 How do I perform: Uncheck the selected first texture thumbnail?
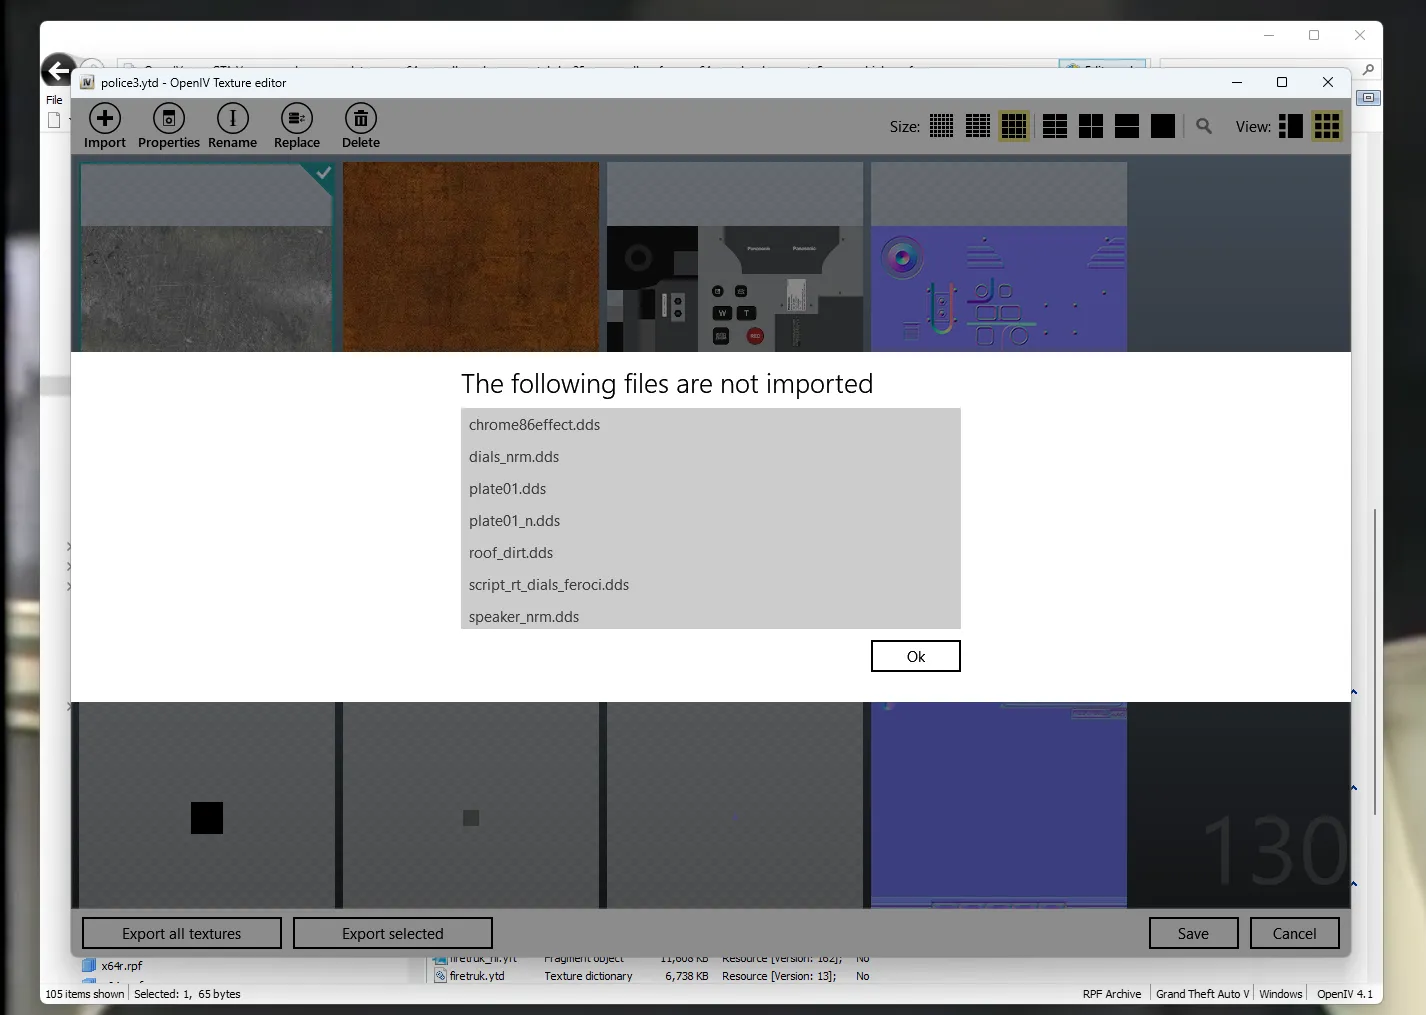pyautogui.click(x=323, y=173)
